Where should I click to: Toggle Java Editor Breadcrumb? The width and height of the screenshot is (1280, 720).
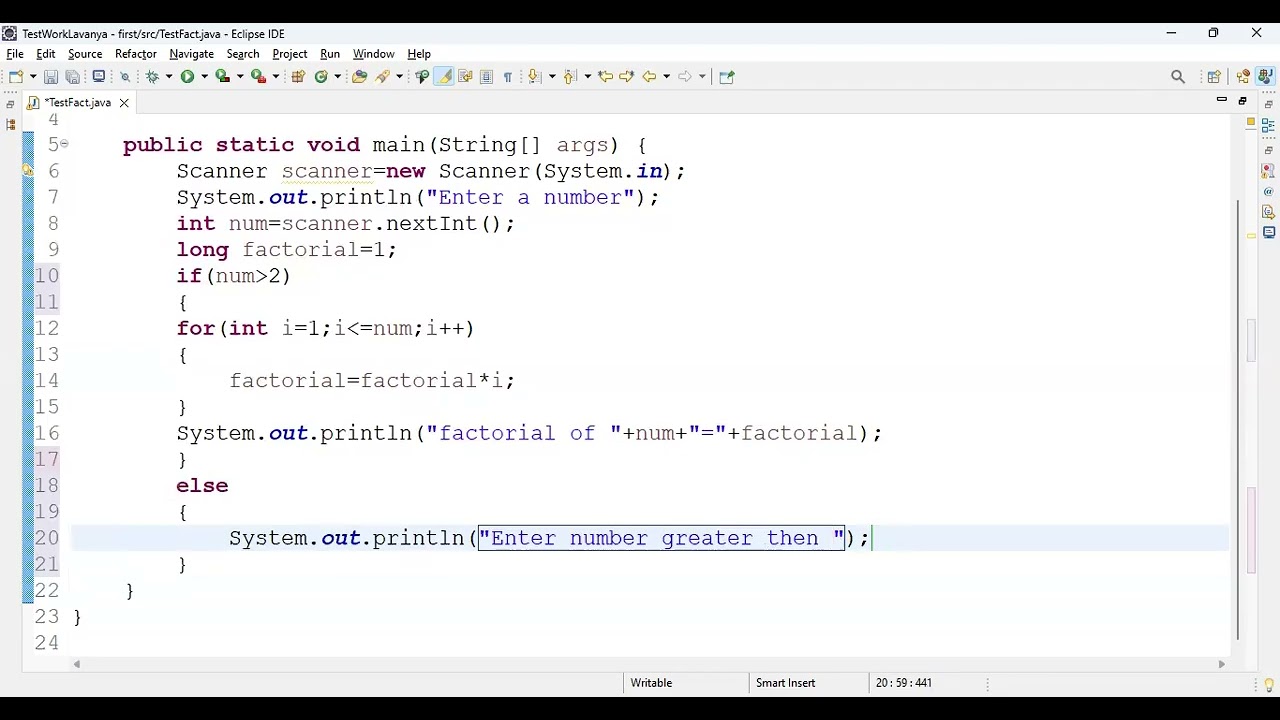[x=422, y=76]
